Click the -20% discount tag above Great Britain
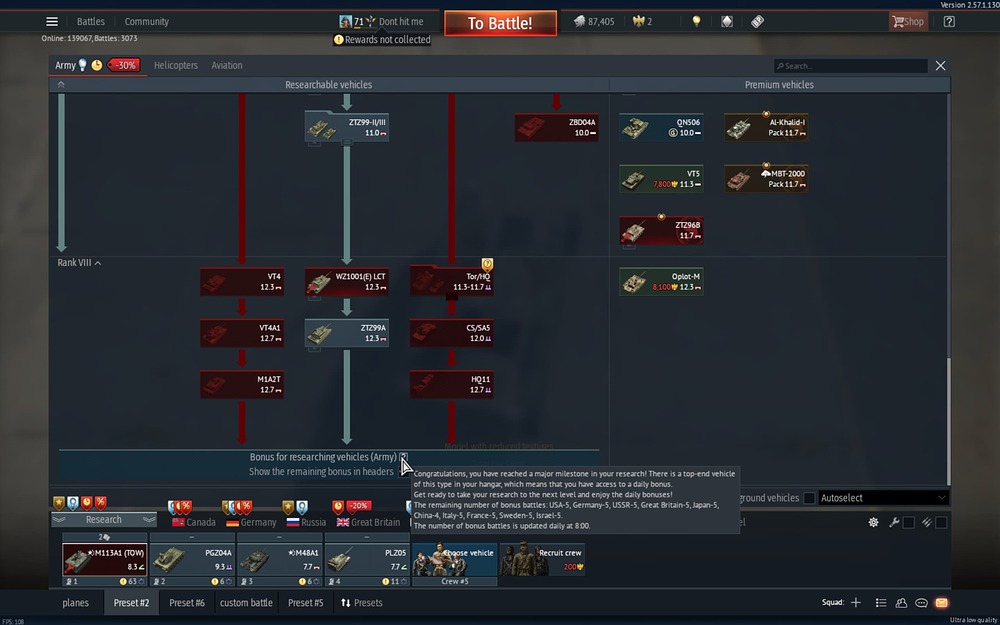 358,506
